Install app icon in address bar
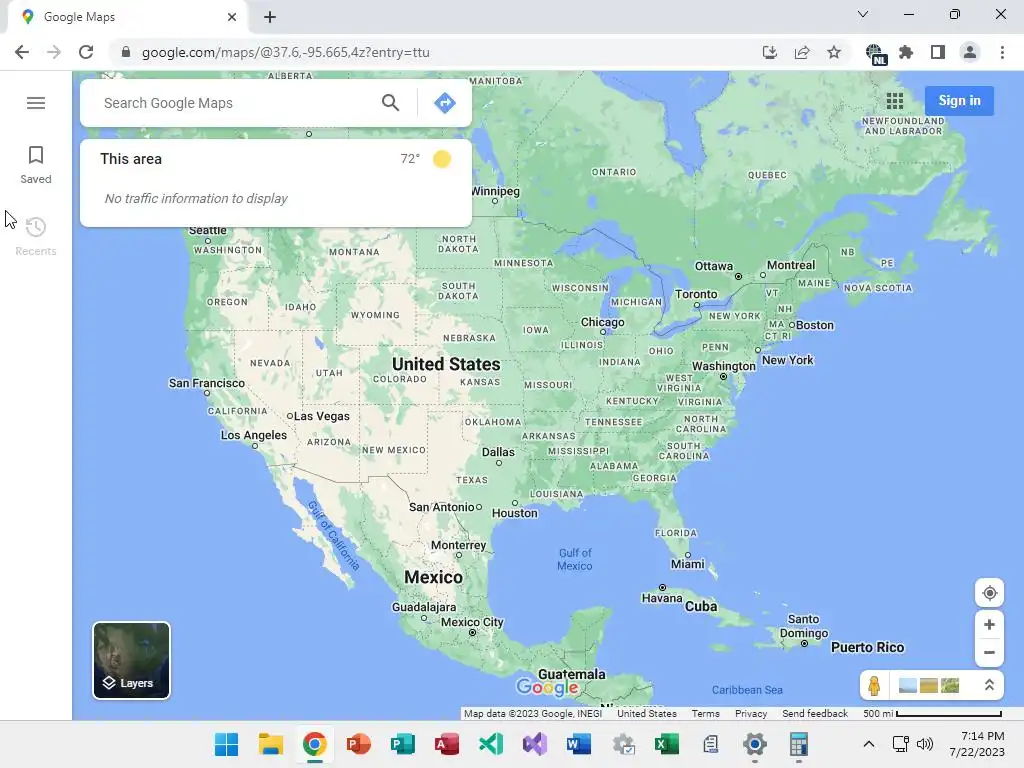This screenshot has height=768, width=1024. [x=770, y=52]
